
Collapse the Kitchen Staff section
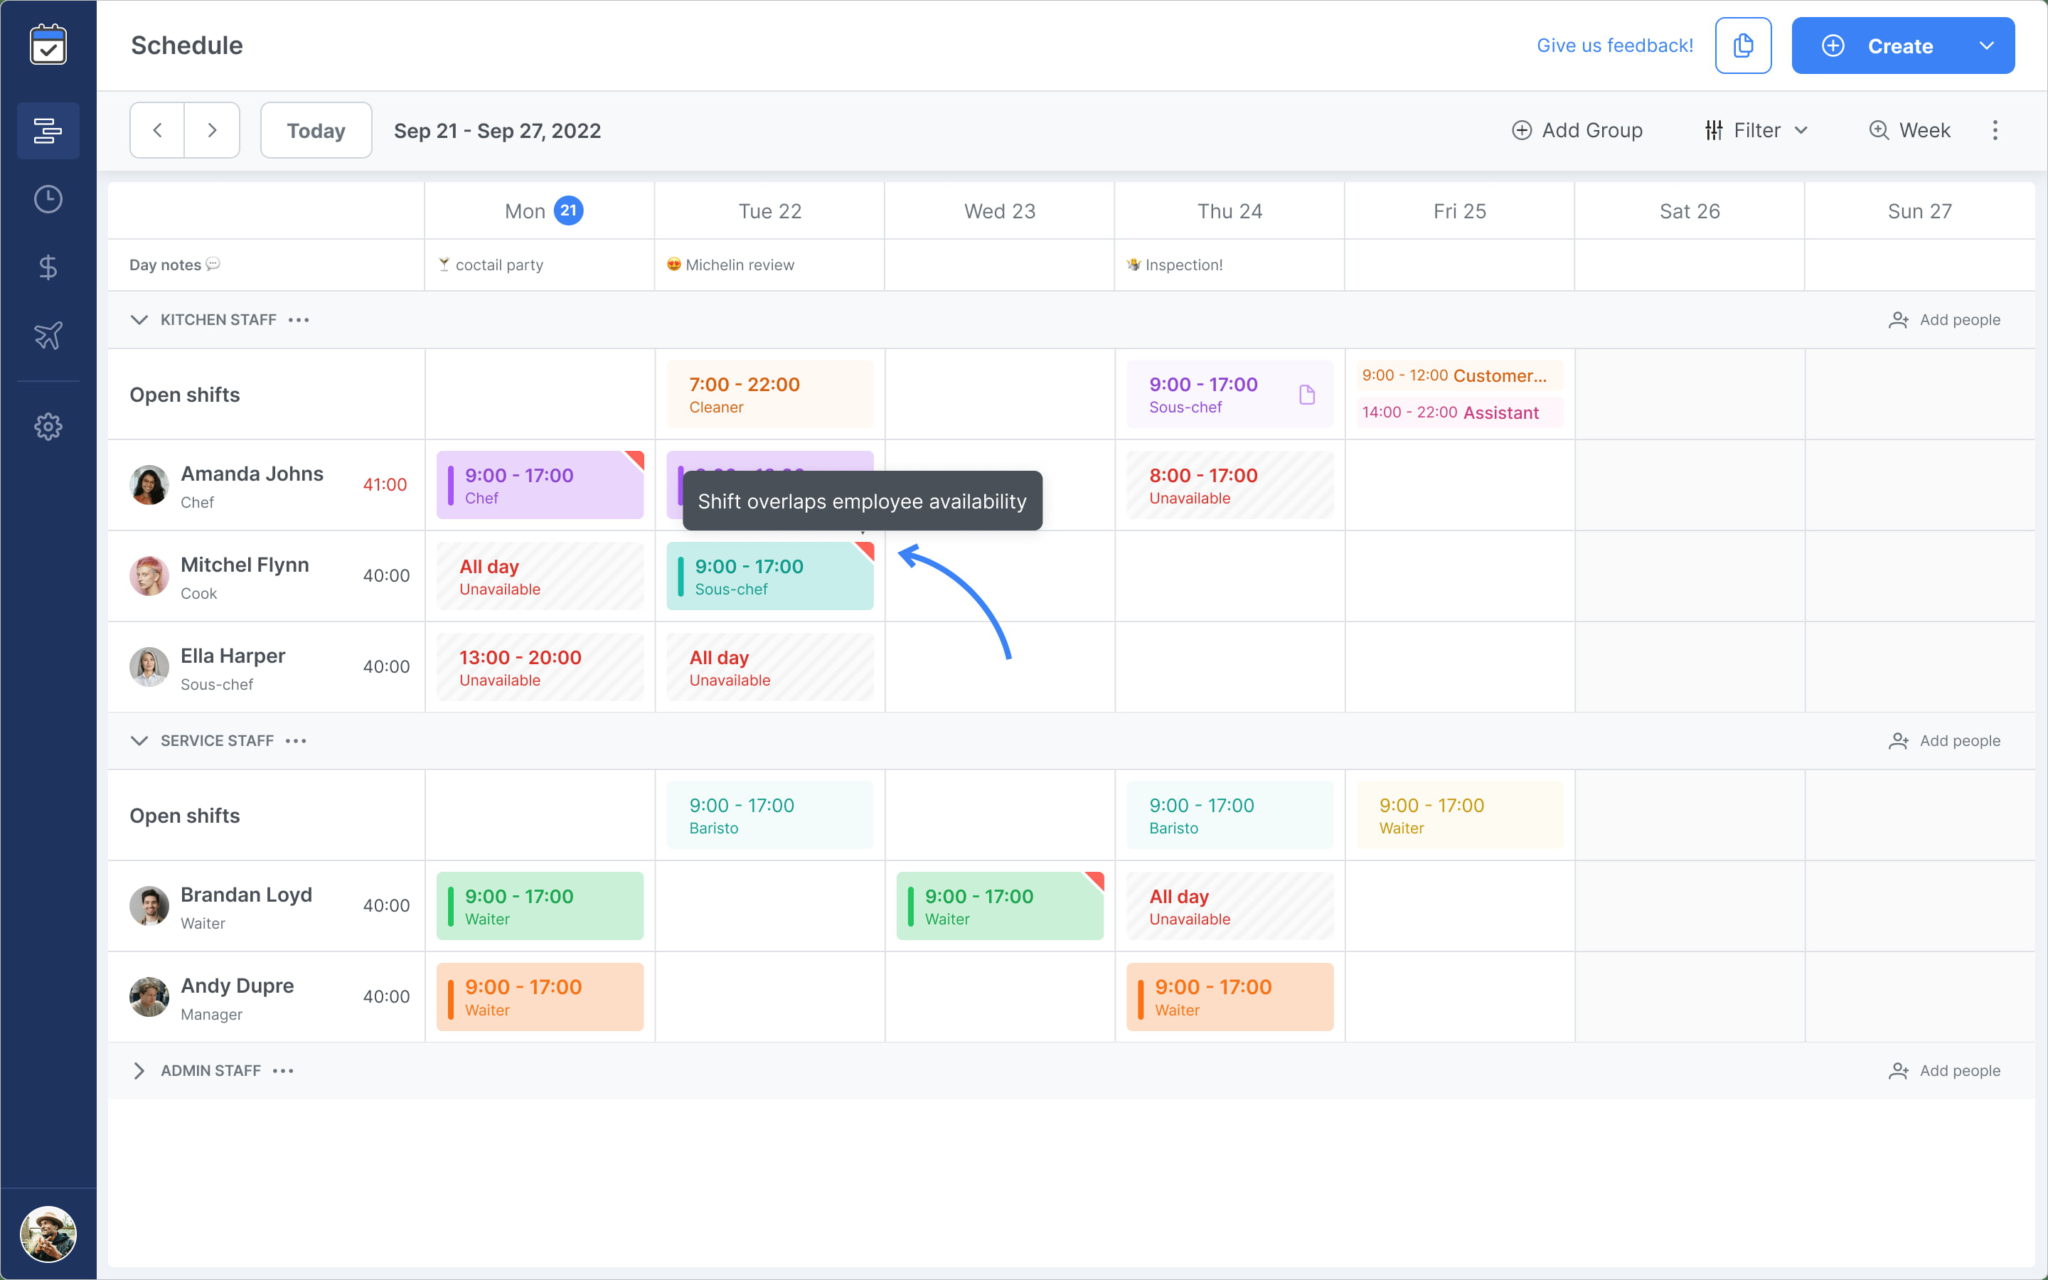coord(139,319)
